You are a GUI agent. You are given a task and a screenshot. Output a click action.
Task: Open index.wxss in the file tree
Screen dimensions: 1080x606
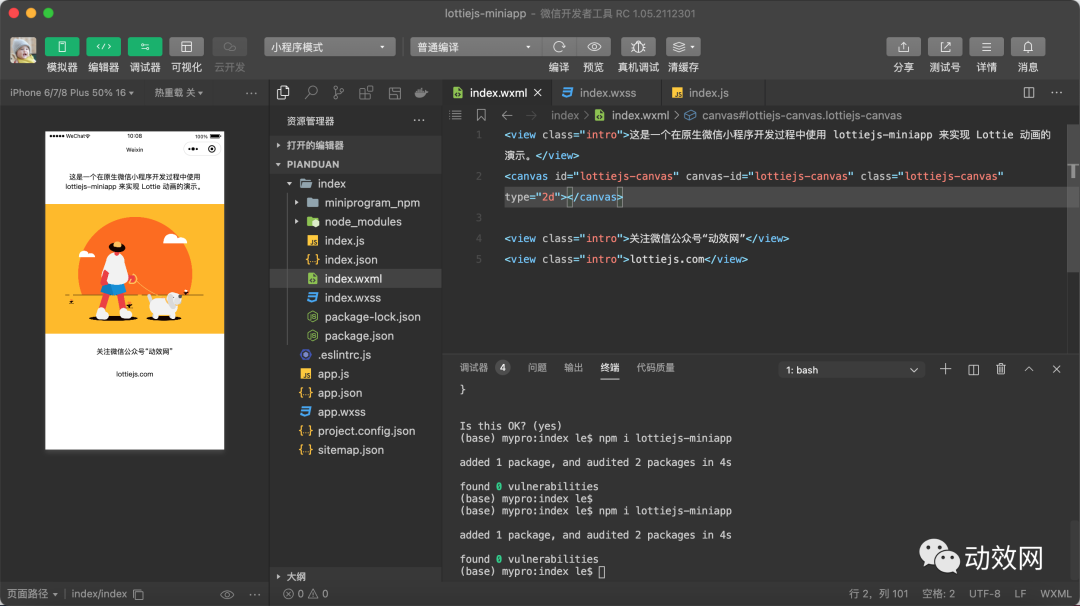[355, 297]
